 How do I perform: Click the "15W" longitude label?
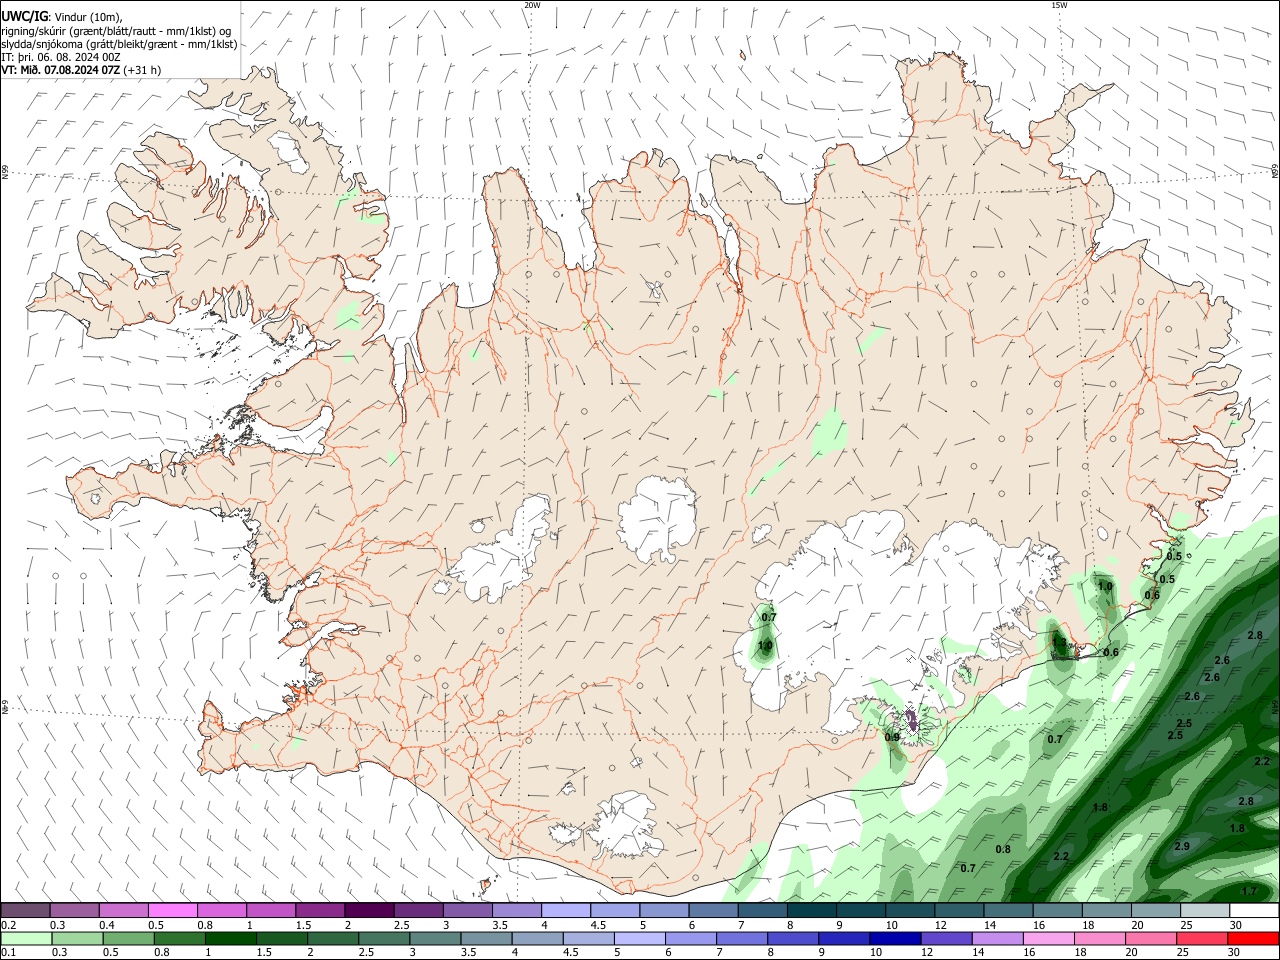coord(1058,5)
